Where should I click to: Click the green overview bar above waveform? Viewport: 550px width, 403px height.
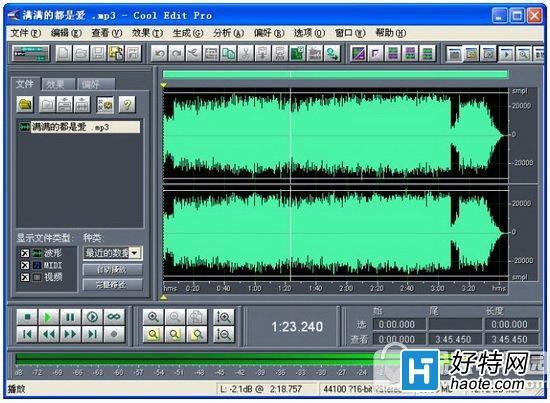[335, 74]
